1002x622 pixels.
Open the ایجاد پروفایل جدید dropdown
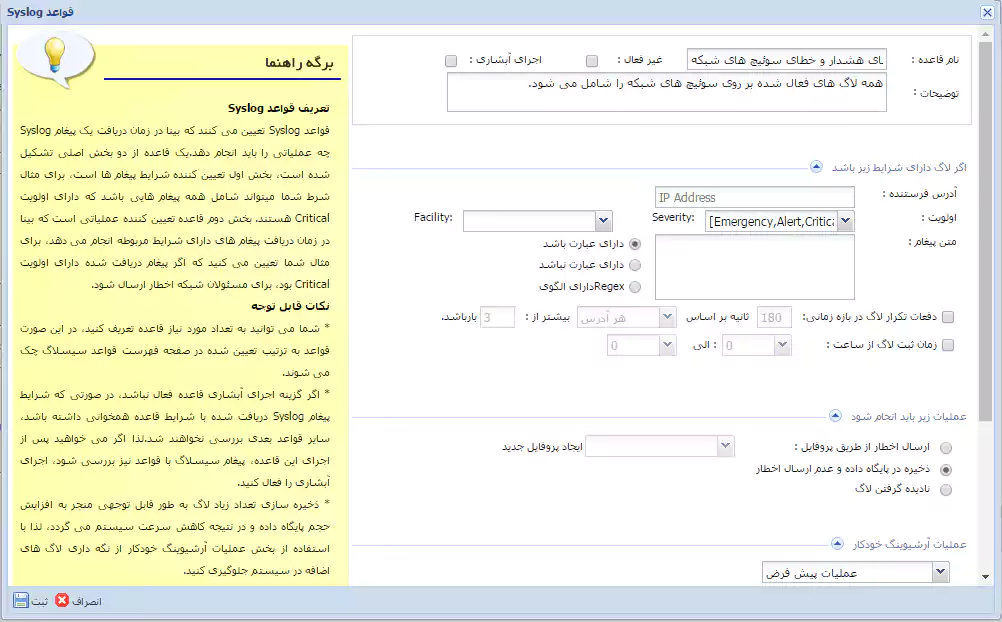[725, 446]
